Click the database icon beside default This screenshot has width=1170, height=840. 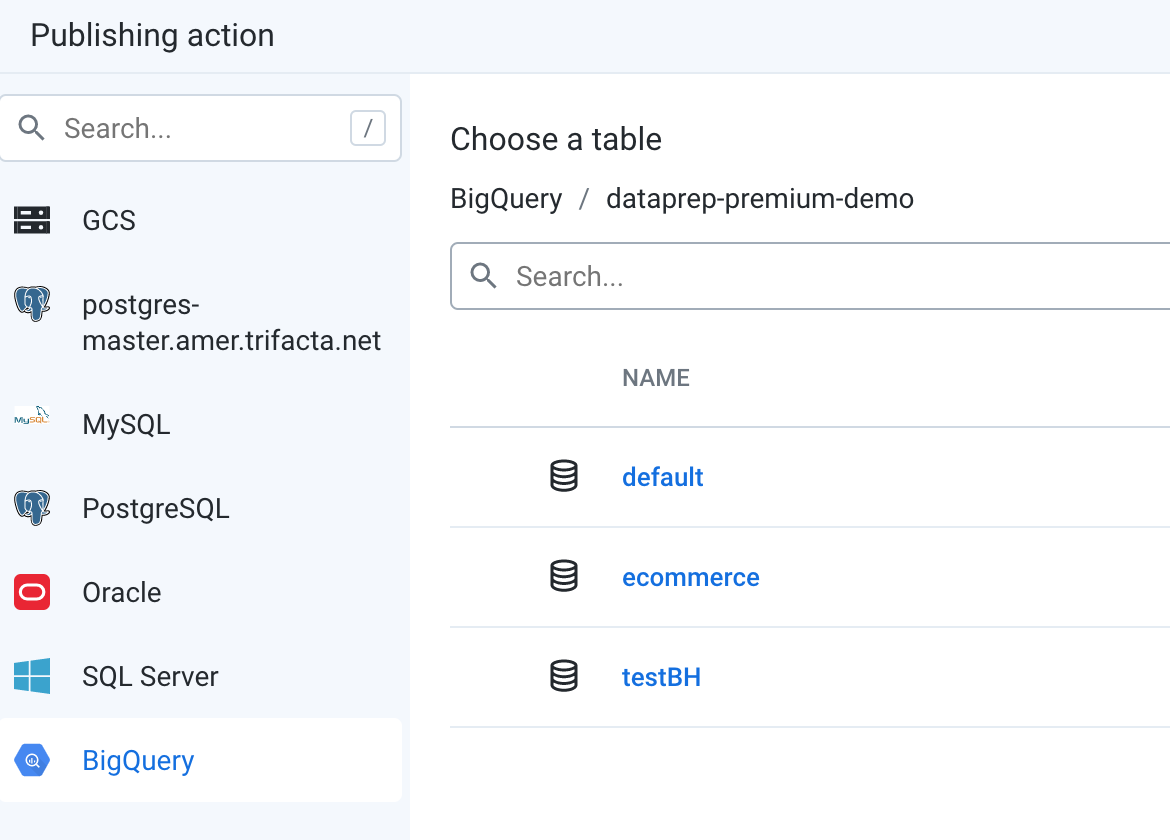click(x=564, y=477)
